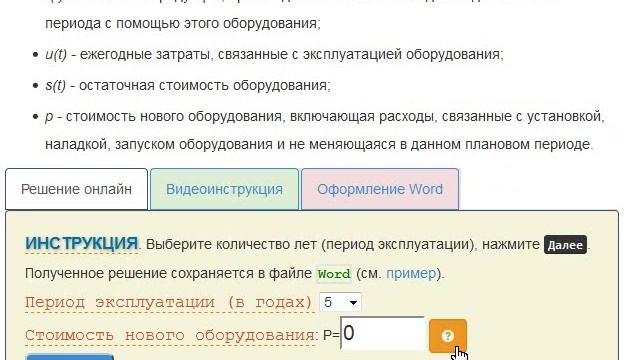Select the Период эксплуатации (в годах) label

pyautogui.click(x=169, y=302)
